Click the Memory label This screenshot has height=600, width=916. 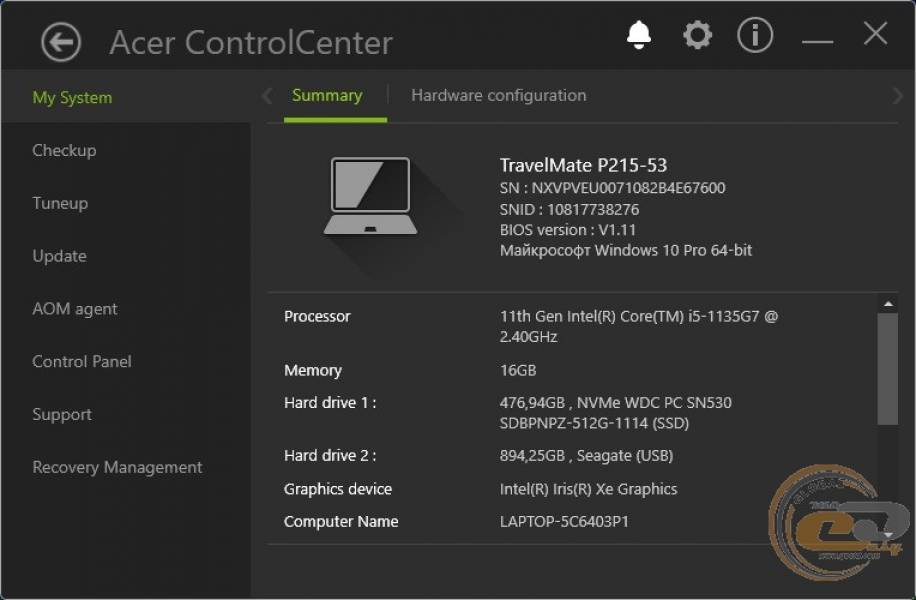pos(313,370)
